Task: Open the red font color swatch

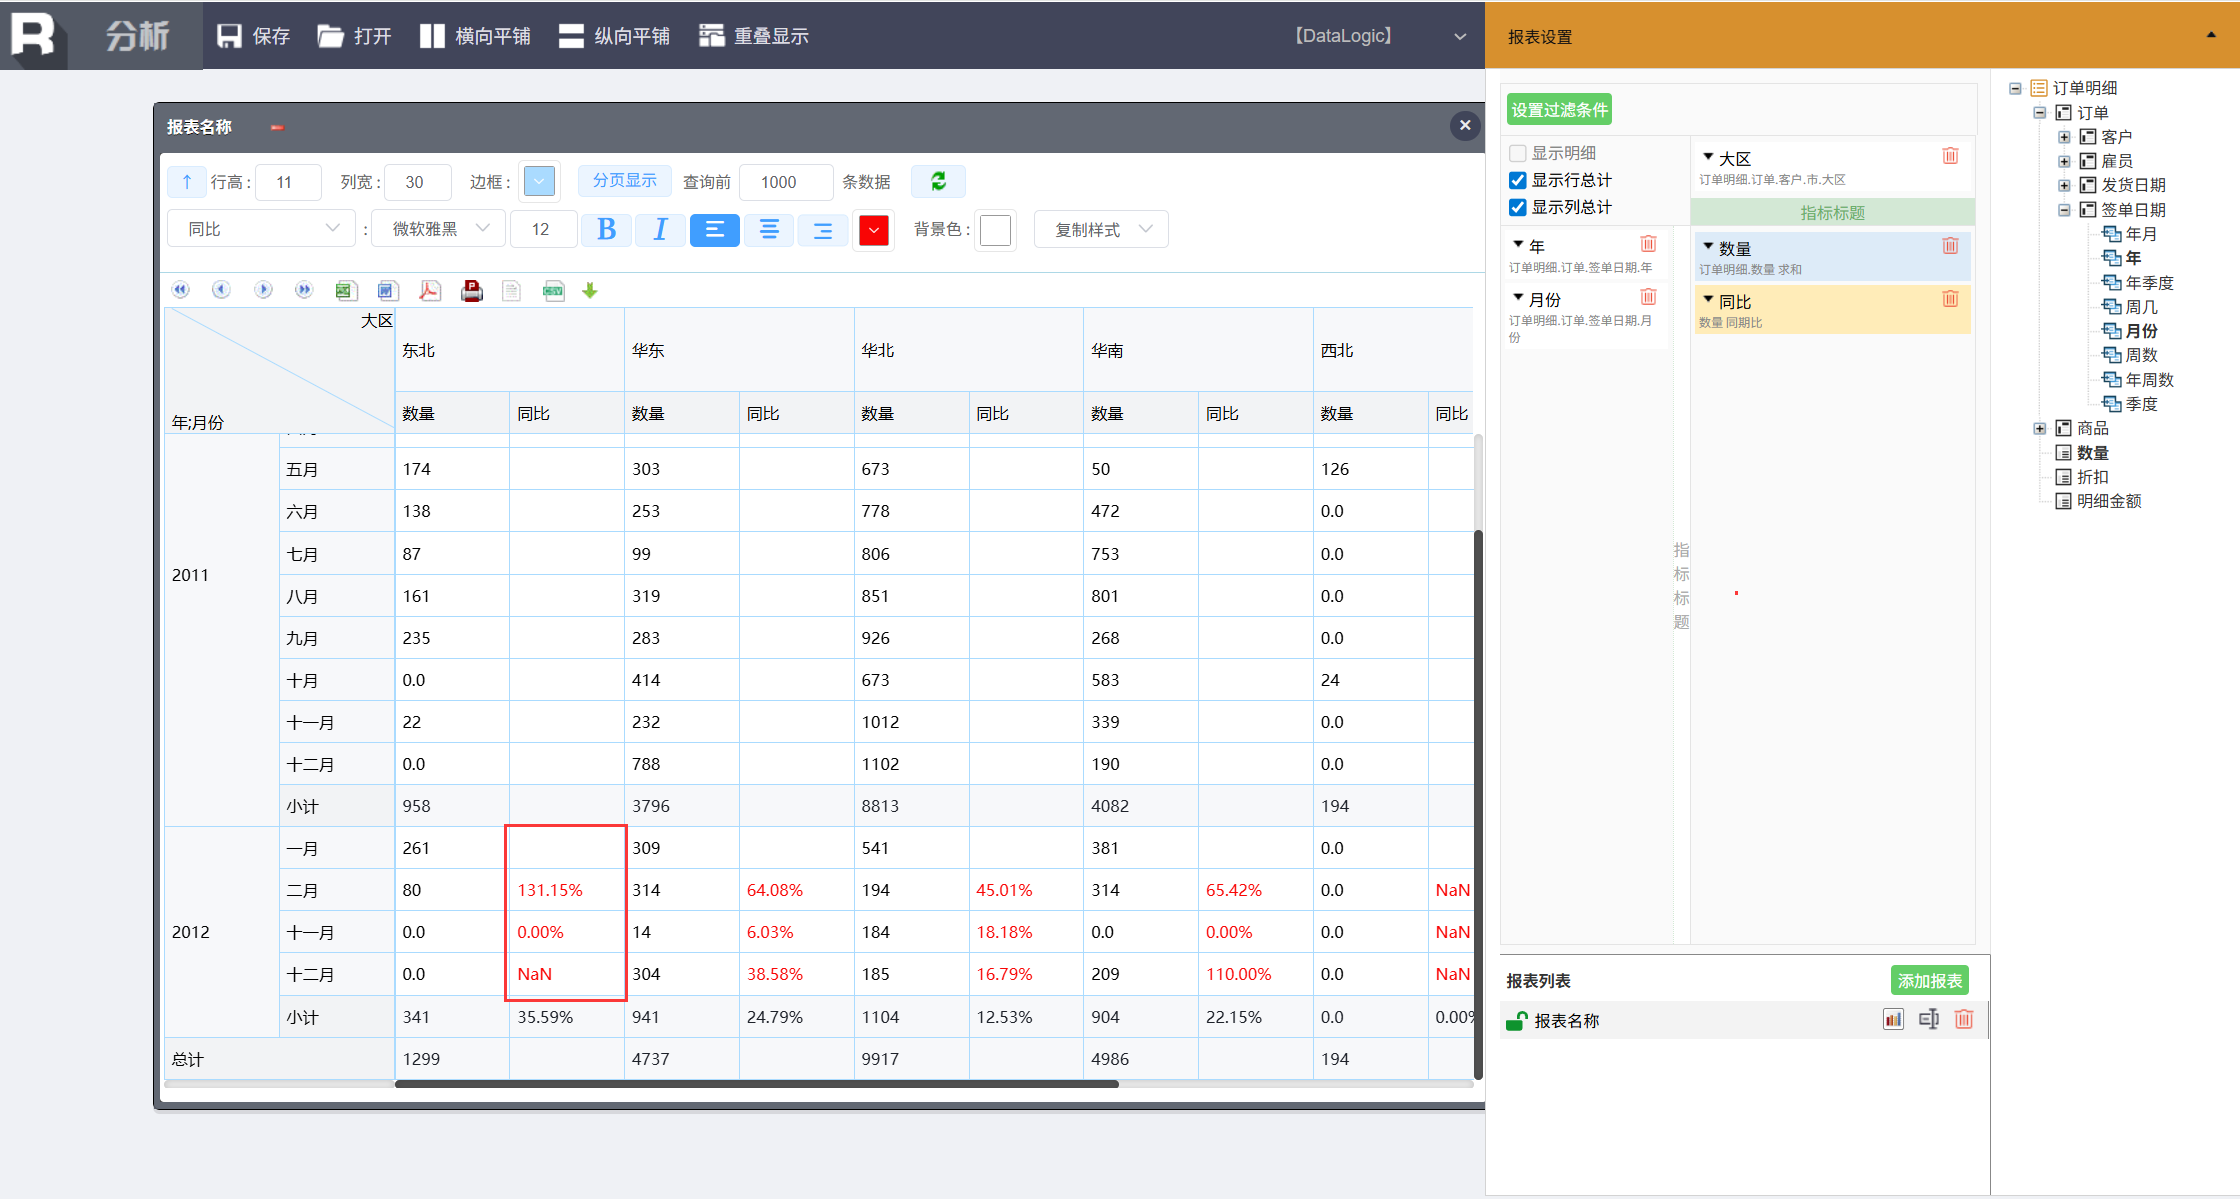Action: pos(873,230)
